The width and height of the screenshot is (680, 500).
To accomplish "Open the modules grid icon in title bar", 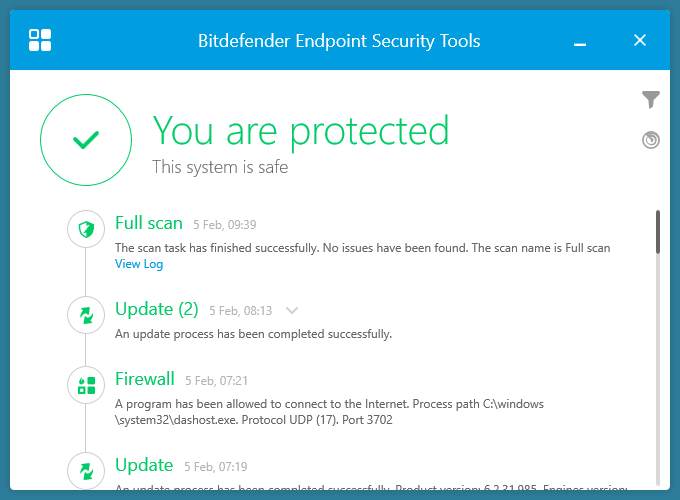I will [x=41, y=40].
